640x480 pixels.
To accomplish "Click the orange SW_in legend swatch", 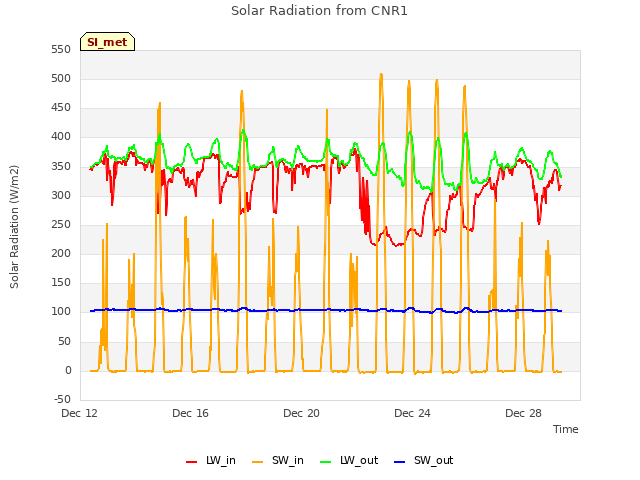I will pos(258,462).
